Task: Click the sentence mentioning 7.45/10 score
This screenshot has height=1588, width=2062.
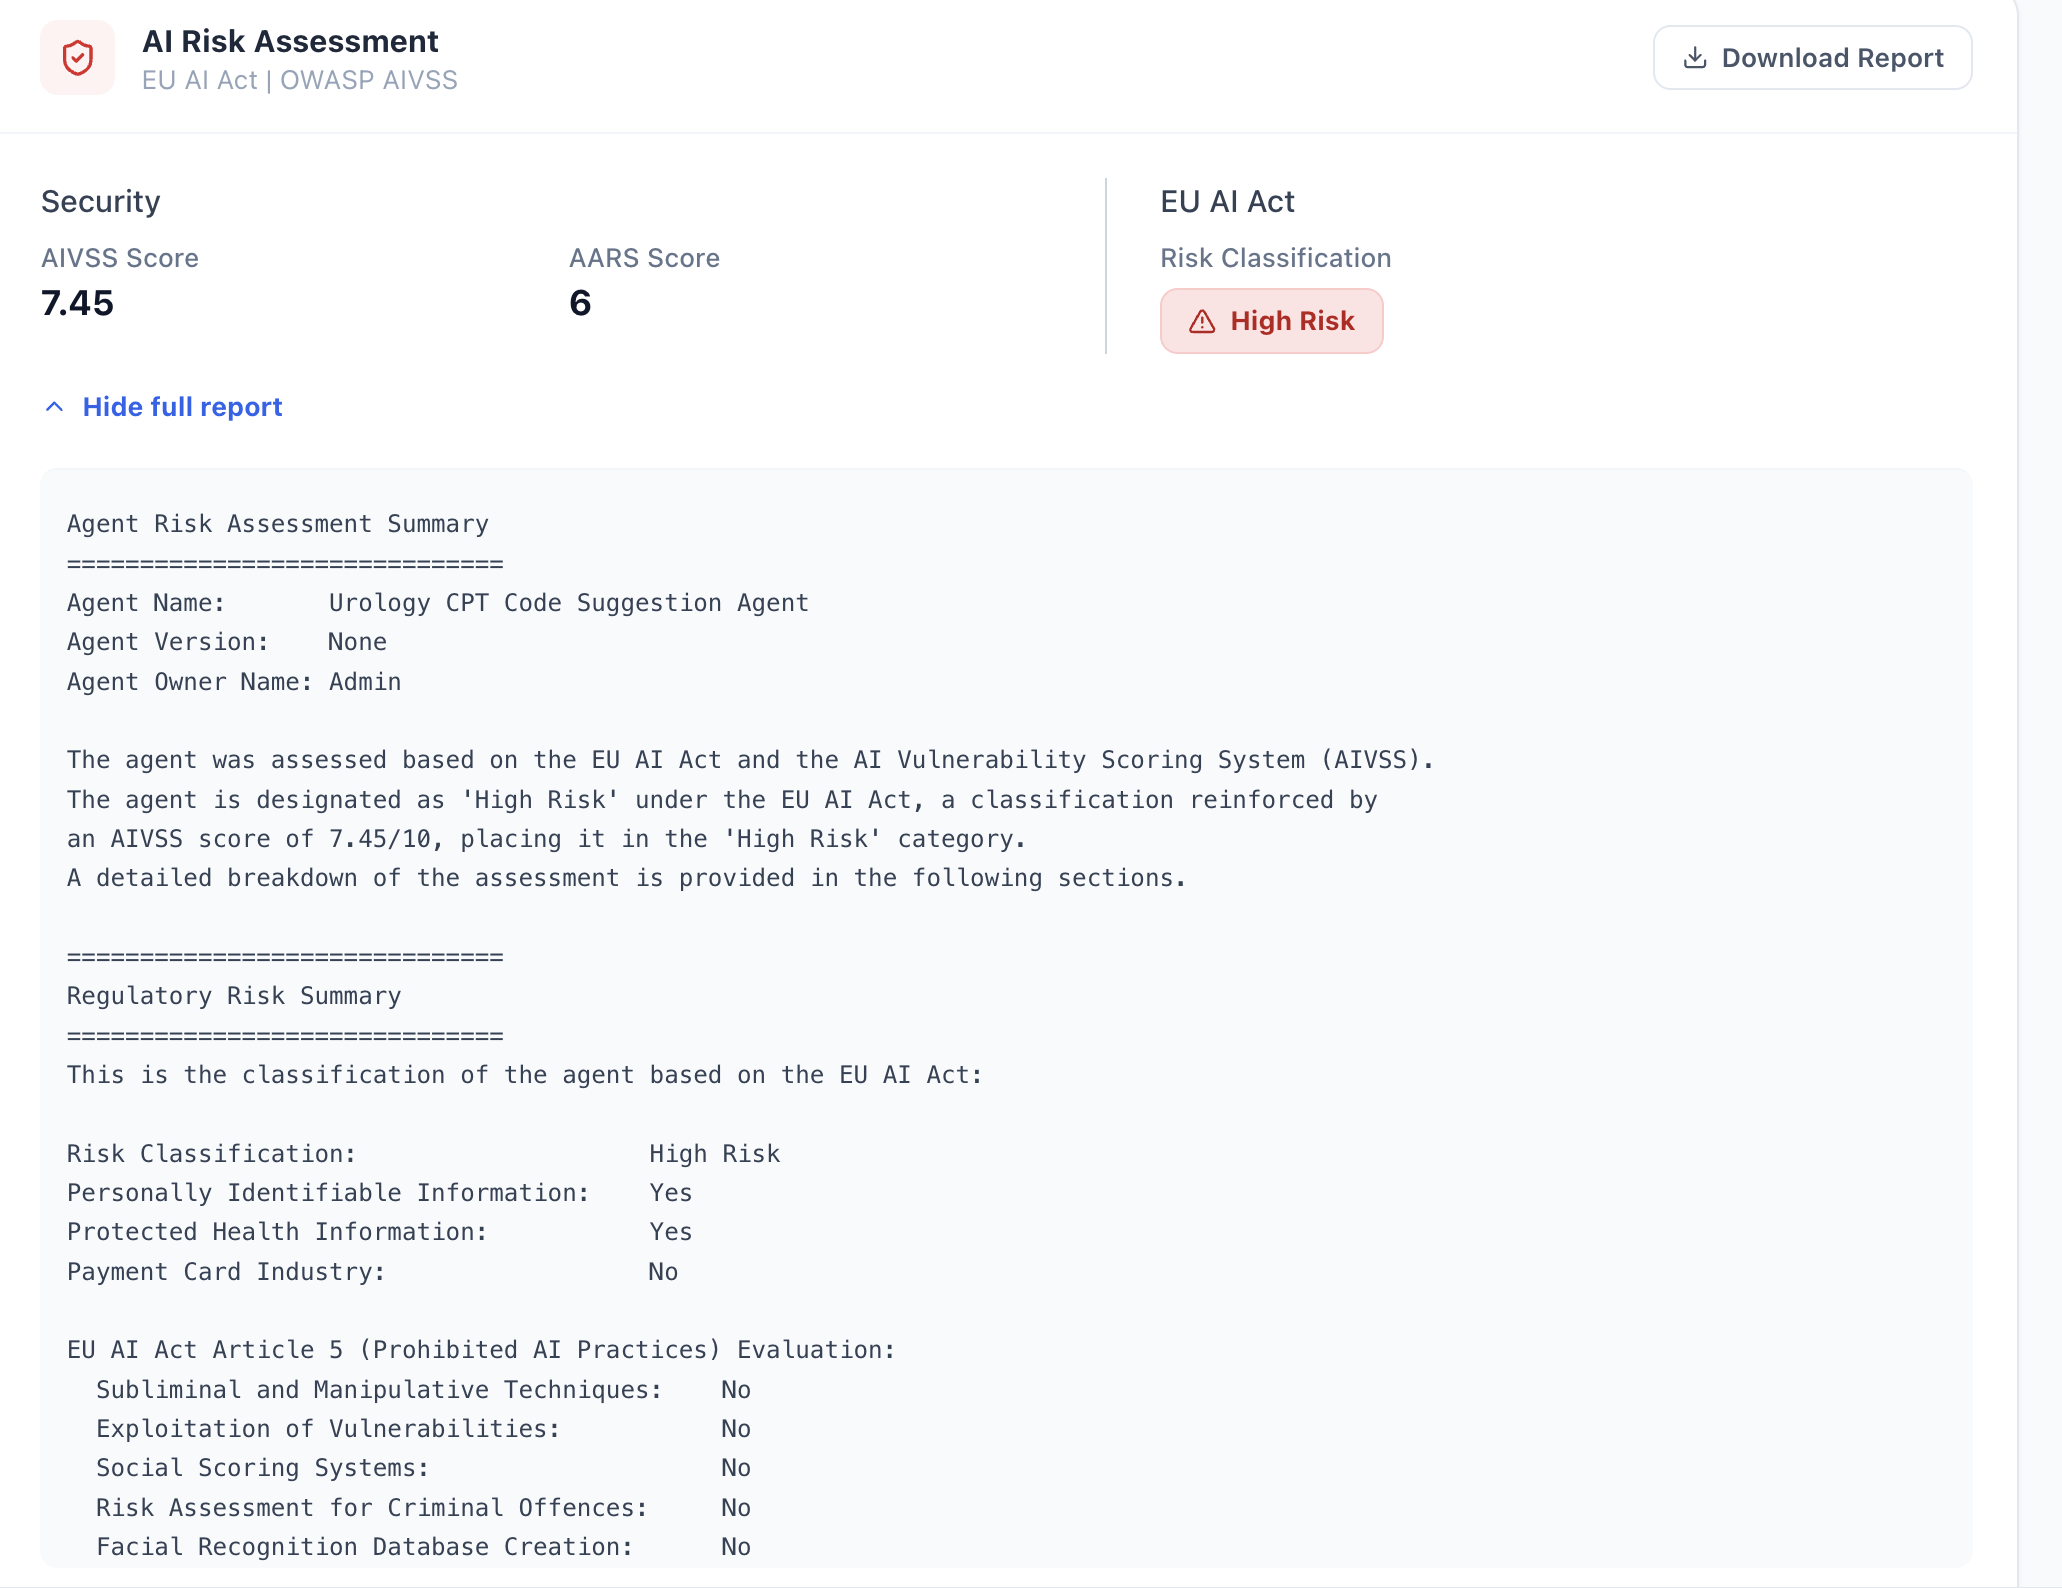Action: [x=546, y=839]
